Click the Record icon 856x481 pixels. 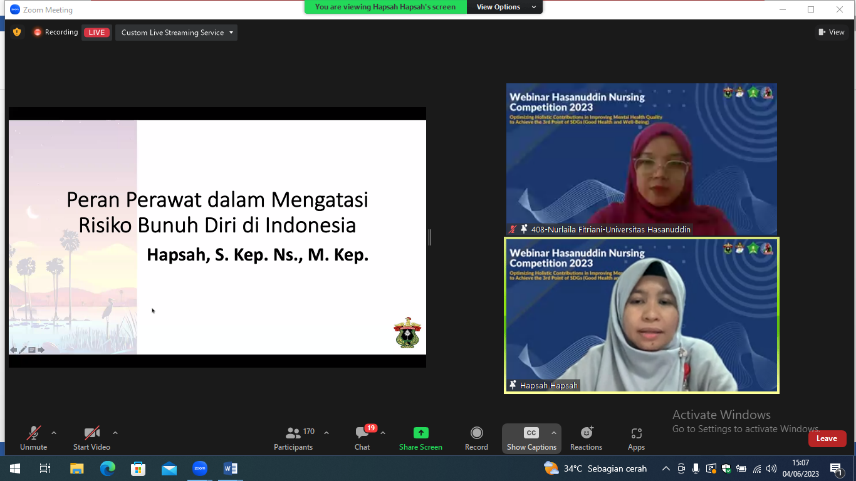[x=476, y=437]
